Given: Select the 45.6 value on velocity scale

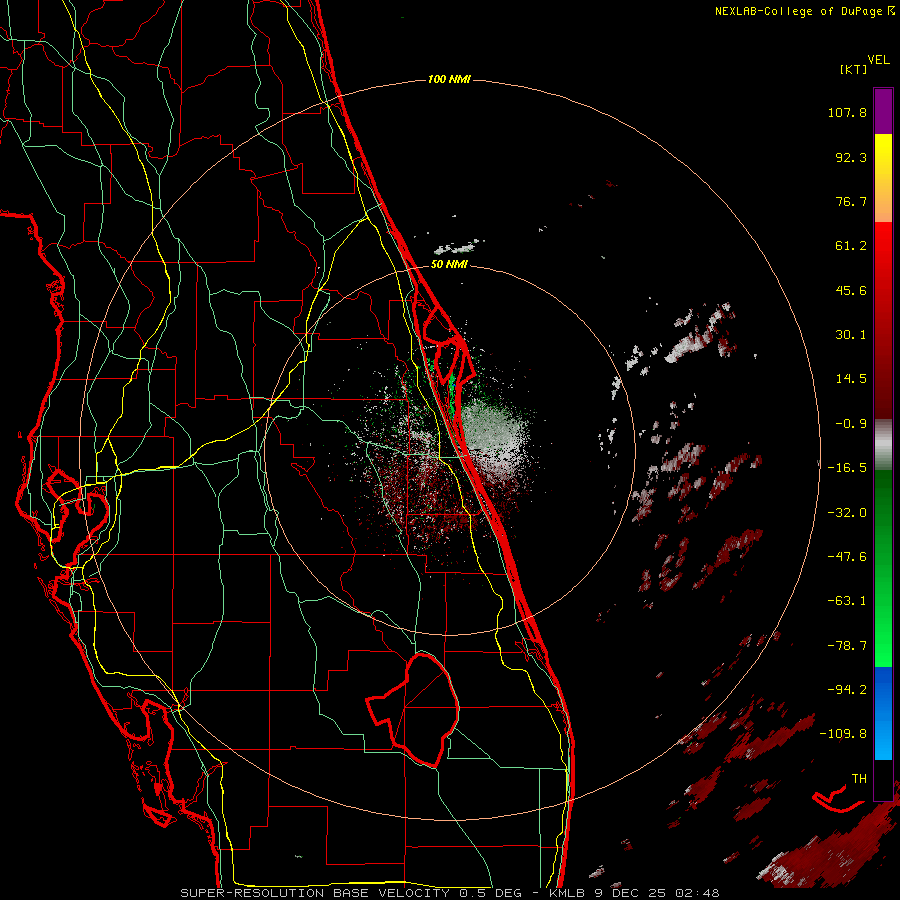Looking at the screenshot, I should tap(851, 290).
